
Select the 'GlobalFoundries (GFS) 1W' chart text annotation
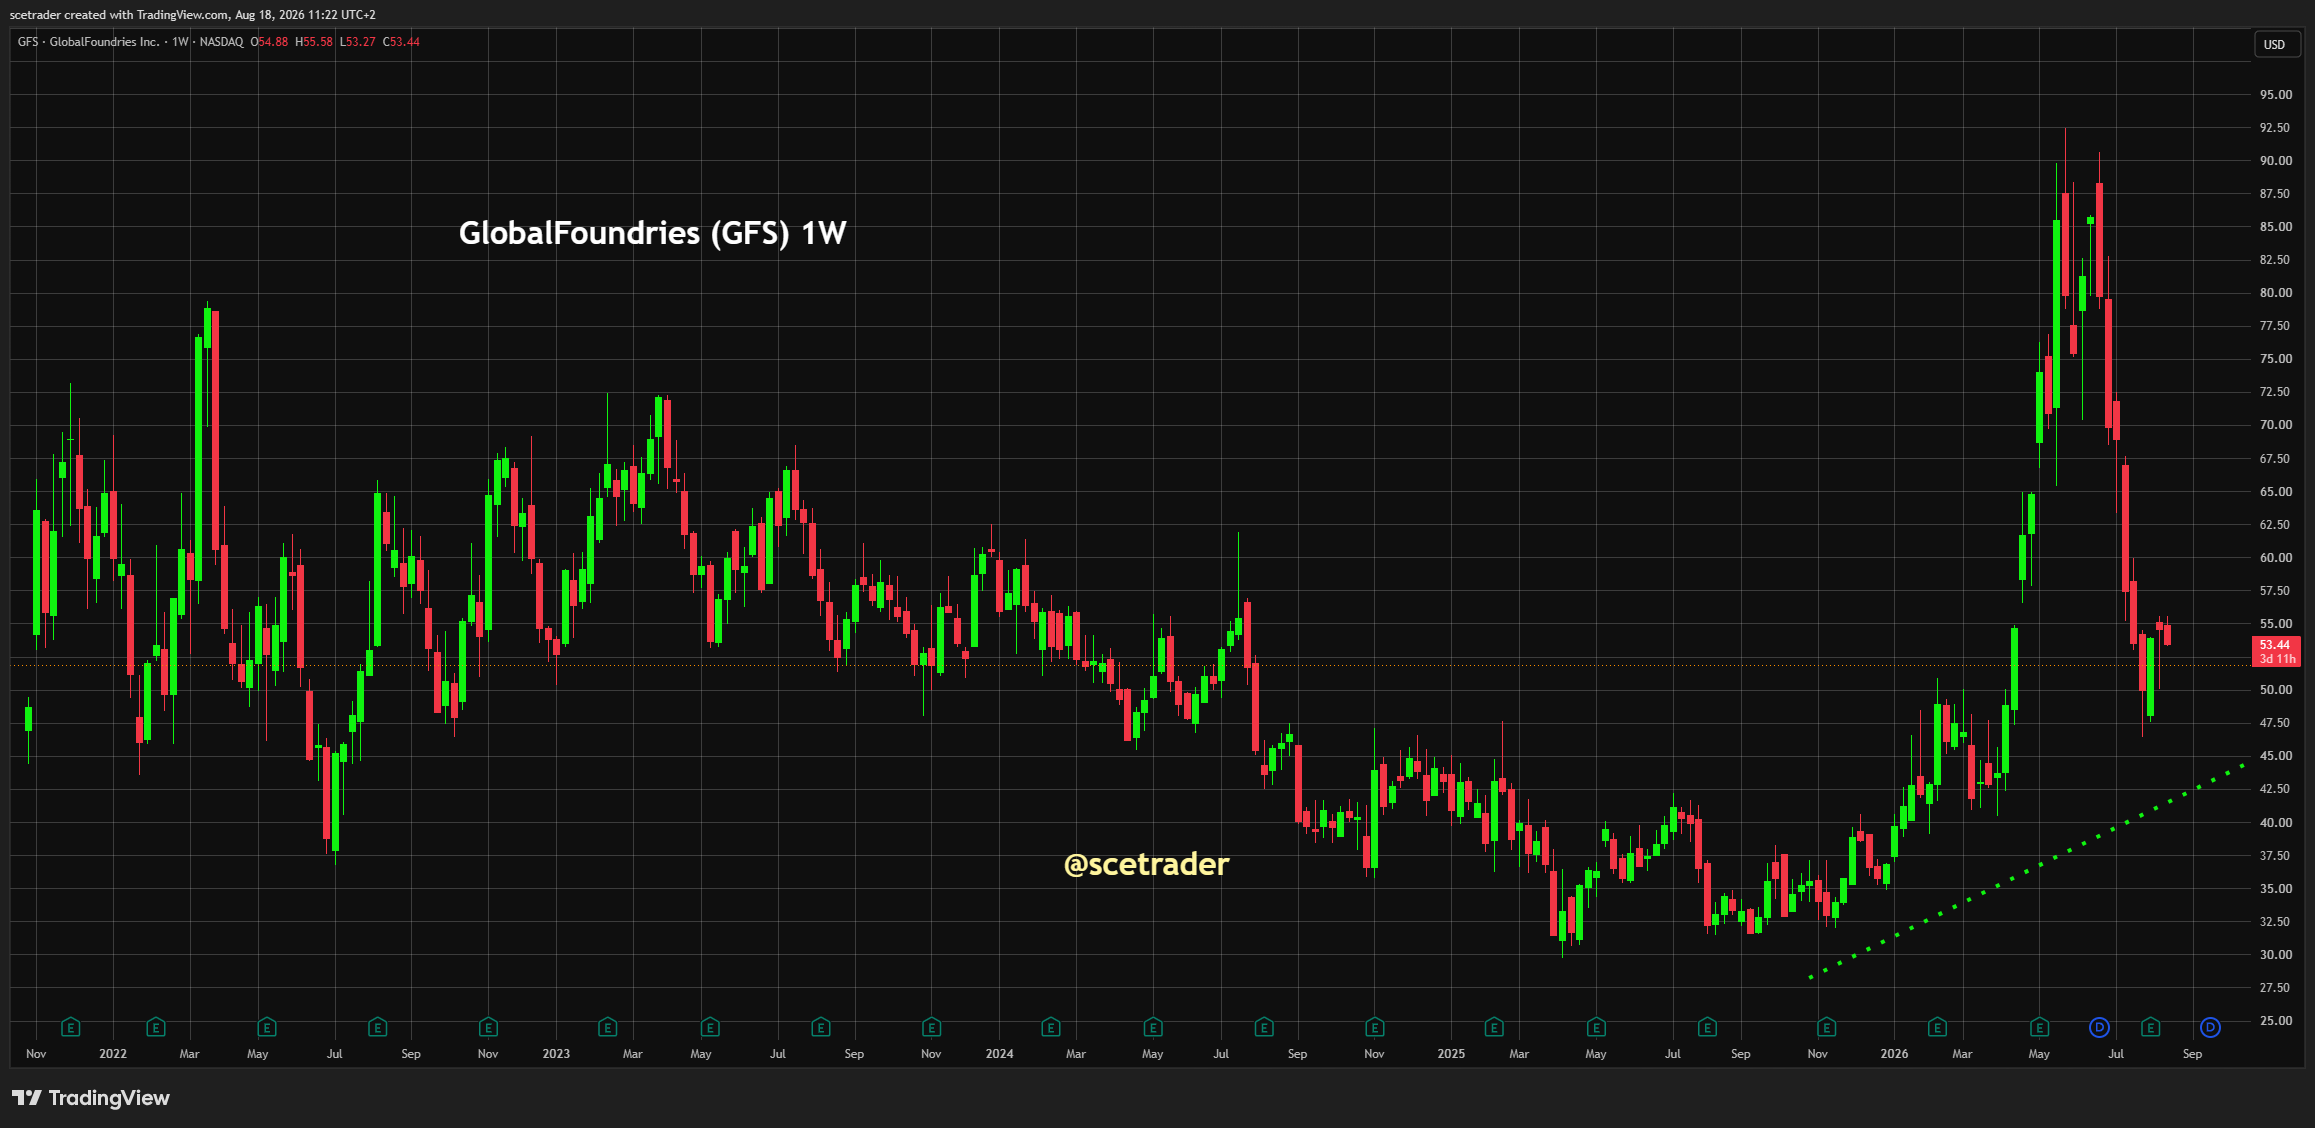(x=652, y=233)
